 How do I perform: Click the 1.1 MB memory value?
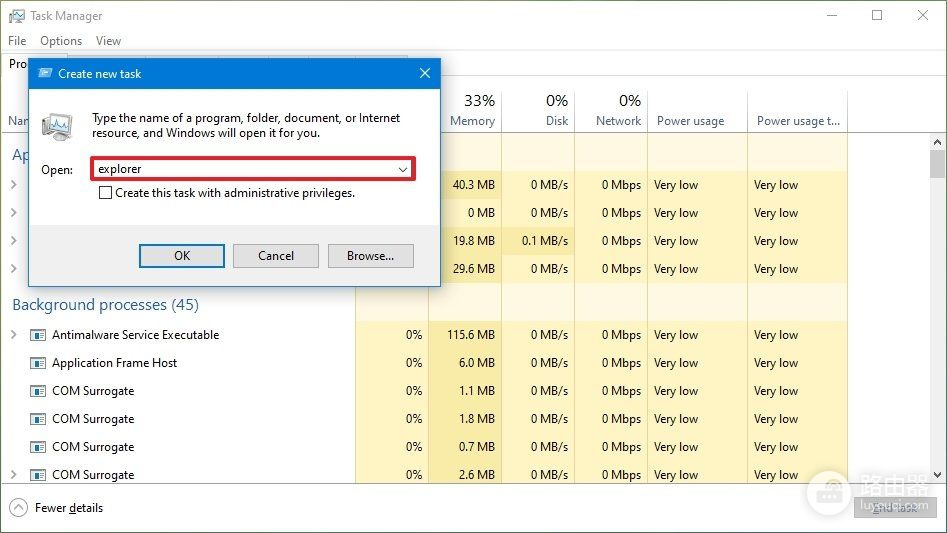click(x=477, y=391)
